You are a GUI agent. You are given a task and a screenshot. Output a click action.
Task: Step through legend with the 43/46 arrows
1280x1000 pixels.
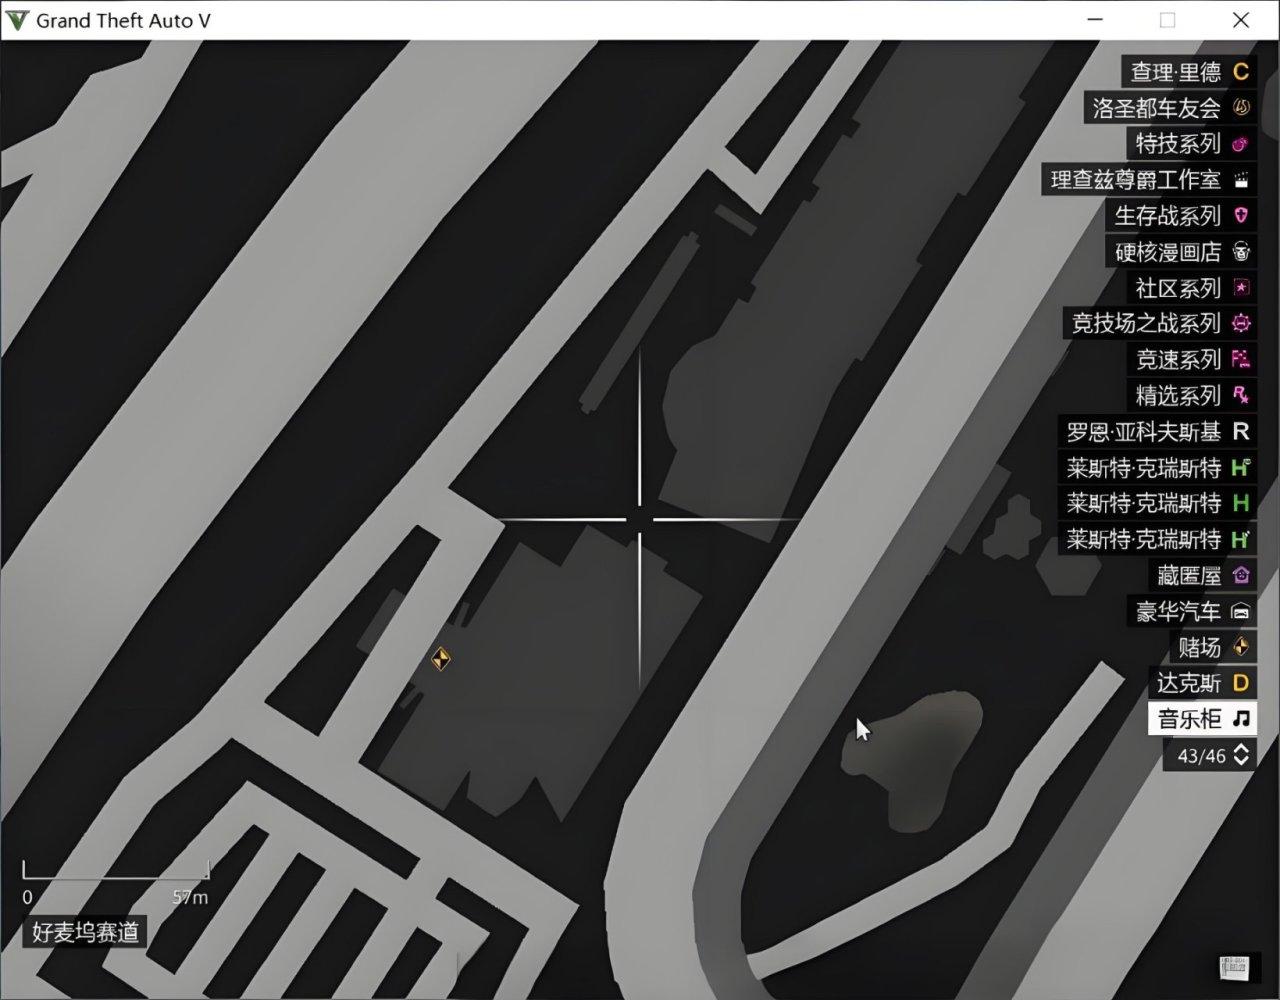tap(1241, 755)
